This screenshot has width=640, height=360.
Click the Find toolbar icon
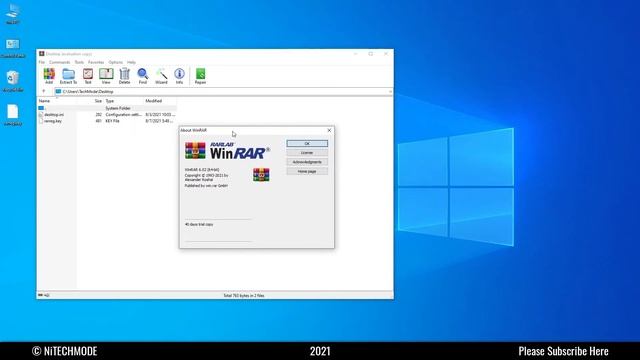click(x=142, y=76)
